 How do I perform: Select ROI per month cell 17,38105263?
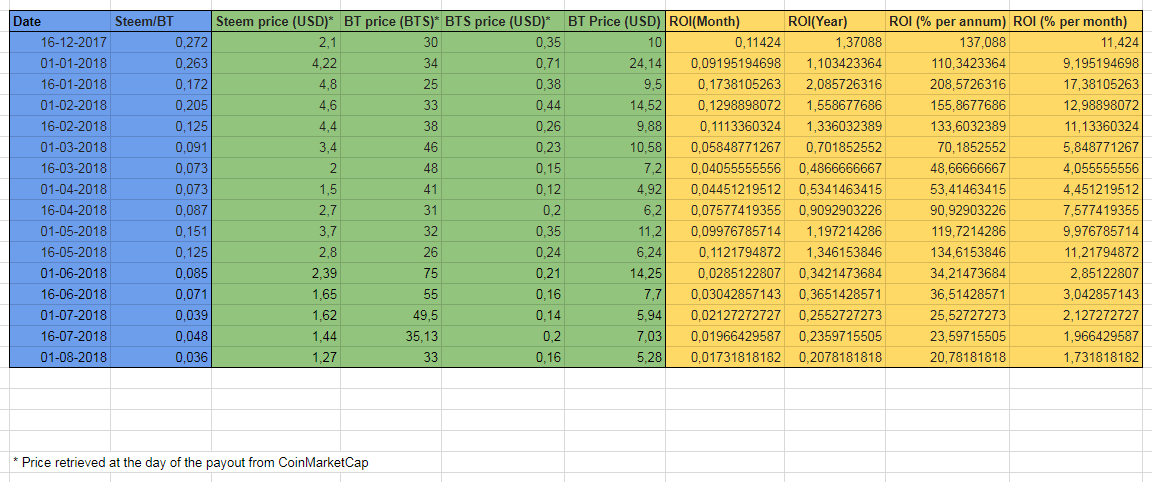pos(1076,84)
